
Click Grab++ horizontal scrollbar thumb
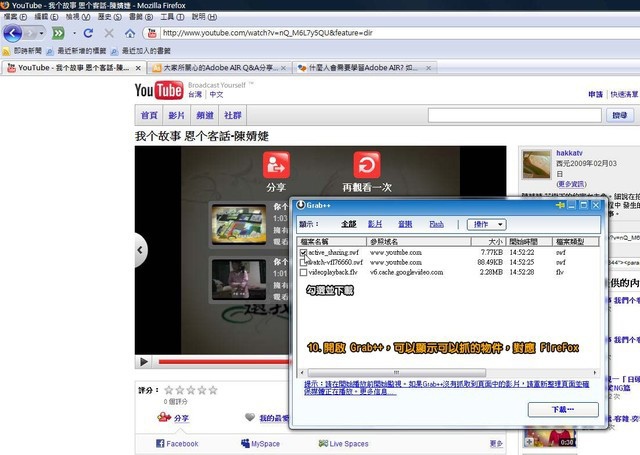point(397,373)
